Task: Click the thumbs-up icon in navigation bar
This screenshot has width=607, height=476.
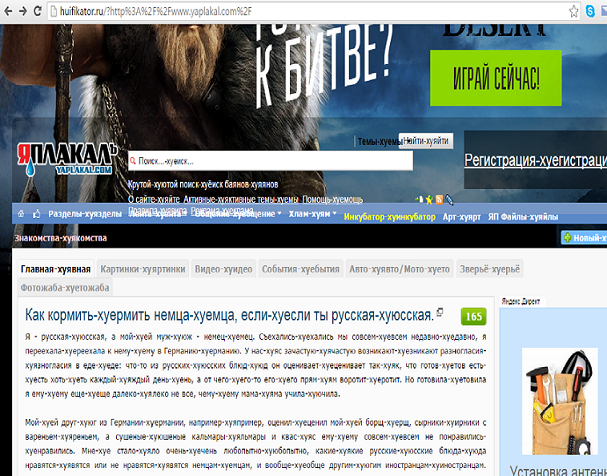Action: coord(36,214)
